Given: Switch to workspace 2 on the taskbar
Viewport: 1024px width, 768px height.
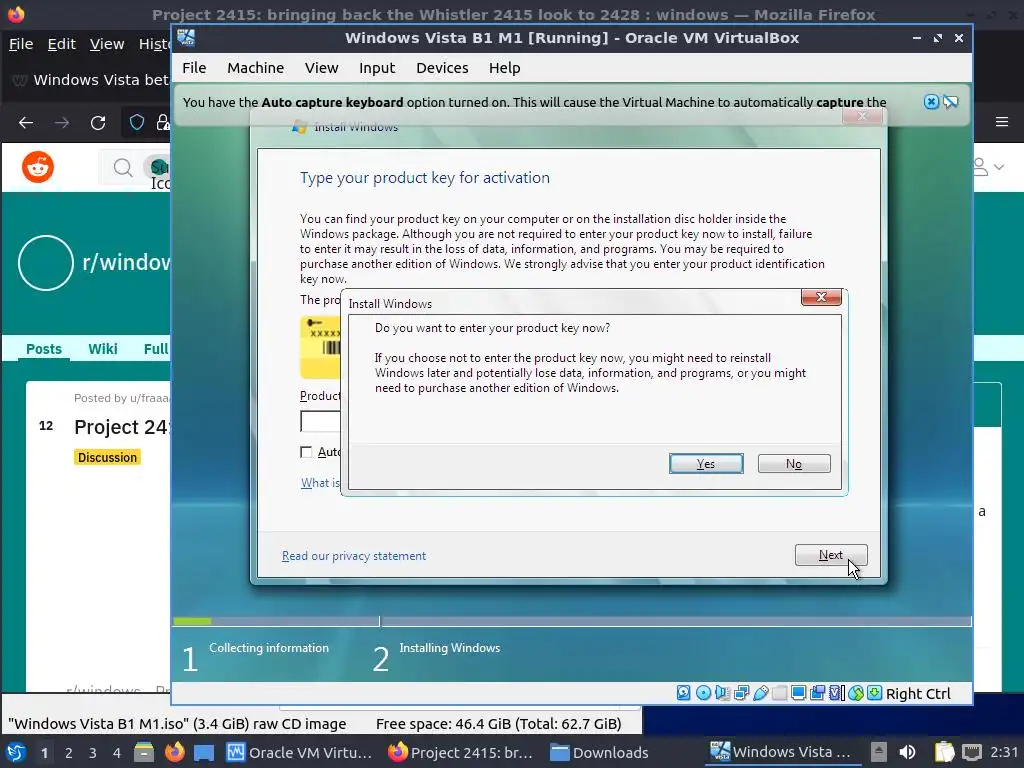Looking at the screenshot, I should click(x=69, y=753).
